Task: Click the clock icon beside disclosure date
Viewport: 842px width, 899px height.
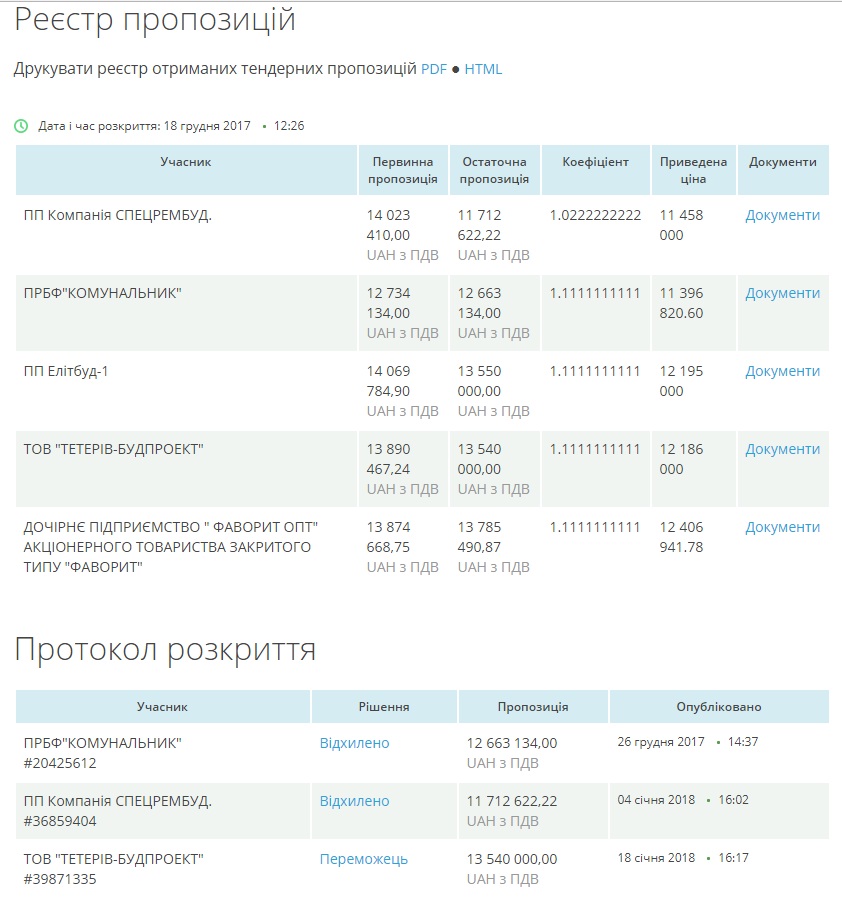Action: coord(22,126)
